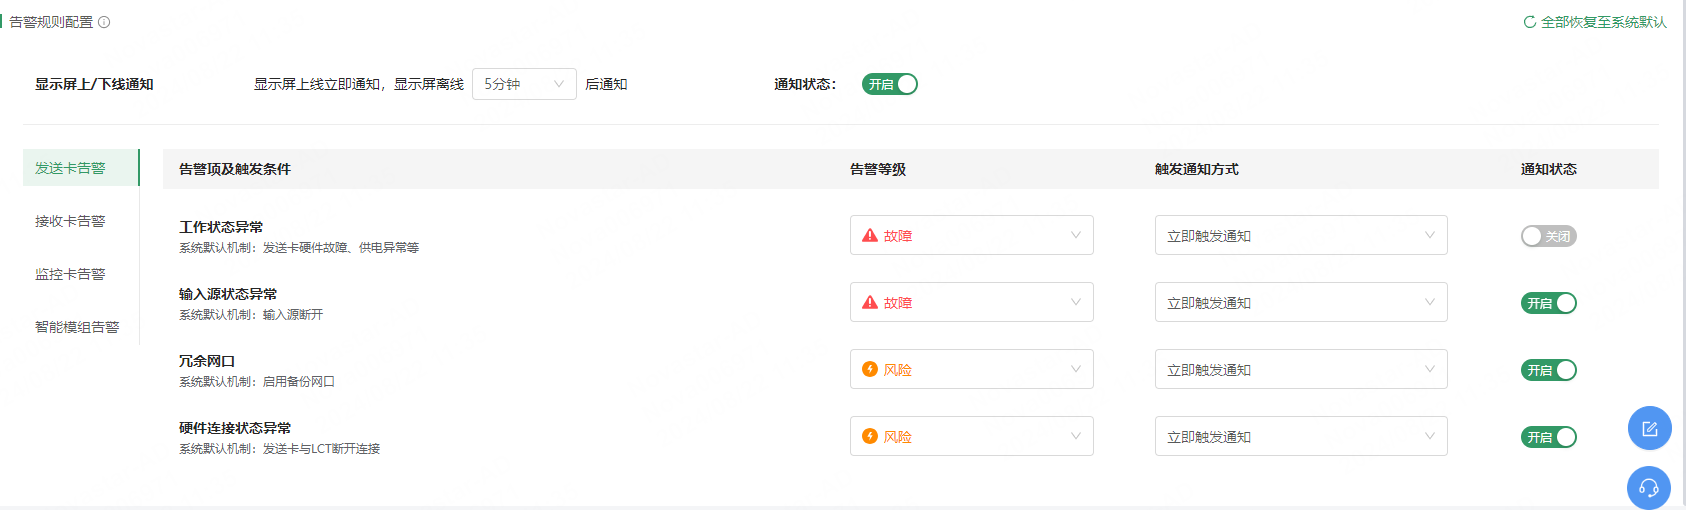Viewport: 1686px width, 510px height.
Task: Switch to the 监控卡告警 tab
Action: click(70, 274)
